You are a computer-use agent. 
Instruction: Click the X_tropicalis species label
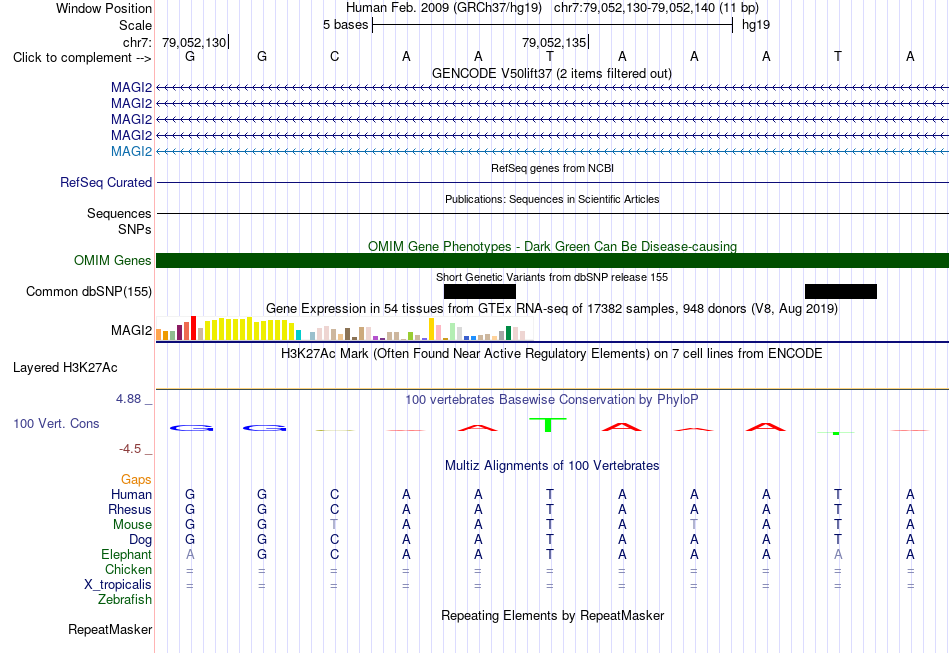[x=118, y=585]
